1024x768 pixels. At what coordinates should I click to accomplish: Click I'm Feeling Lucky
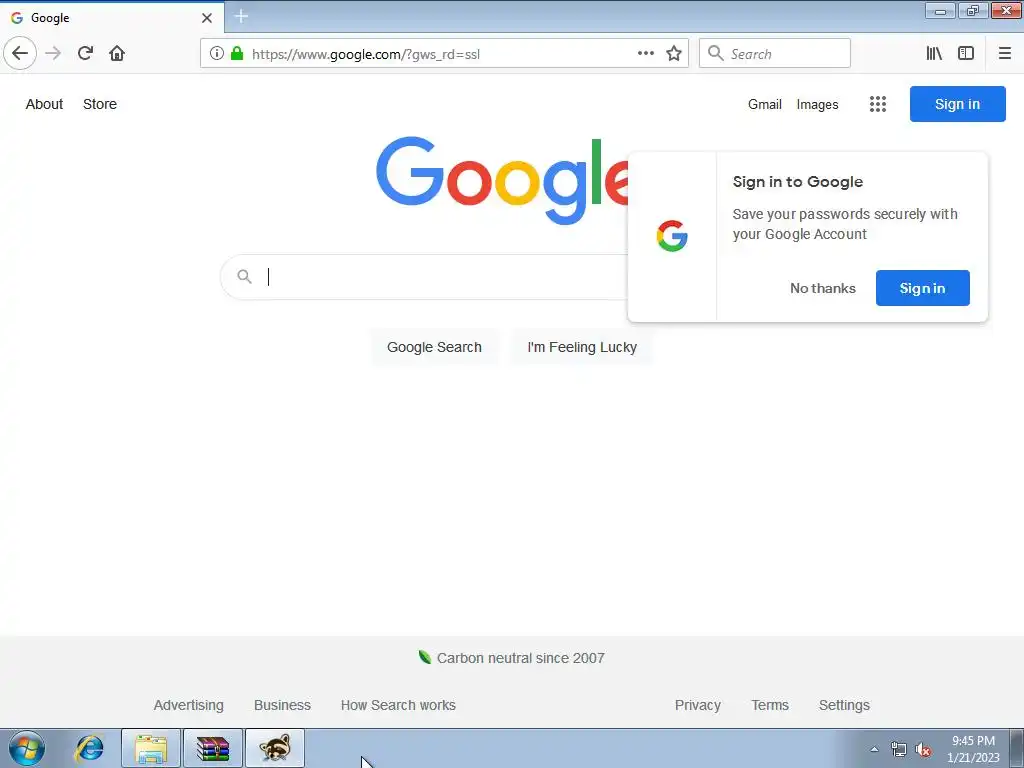point(582,347)
